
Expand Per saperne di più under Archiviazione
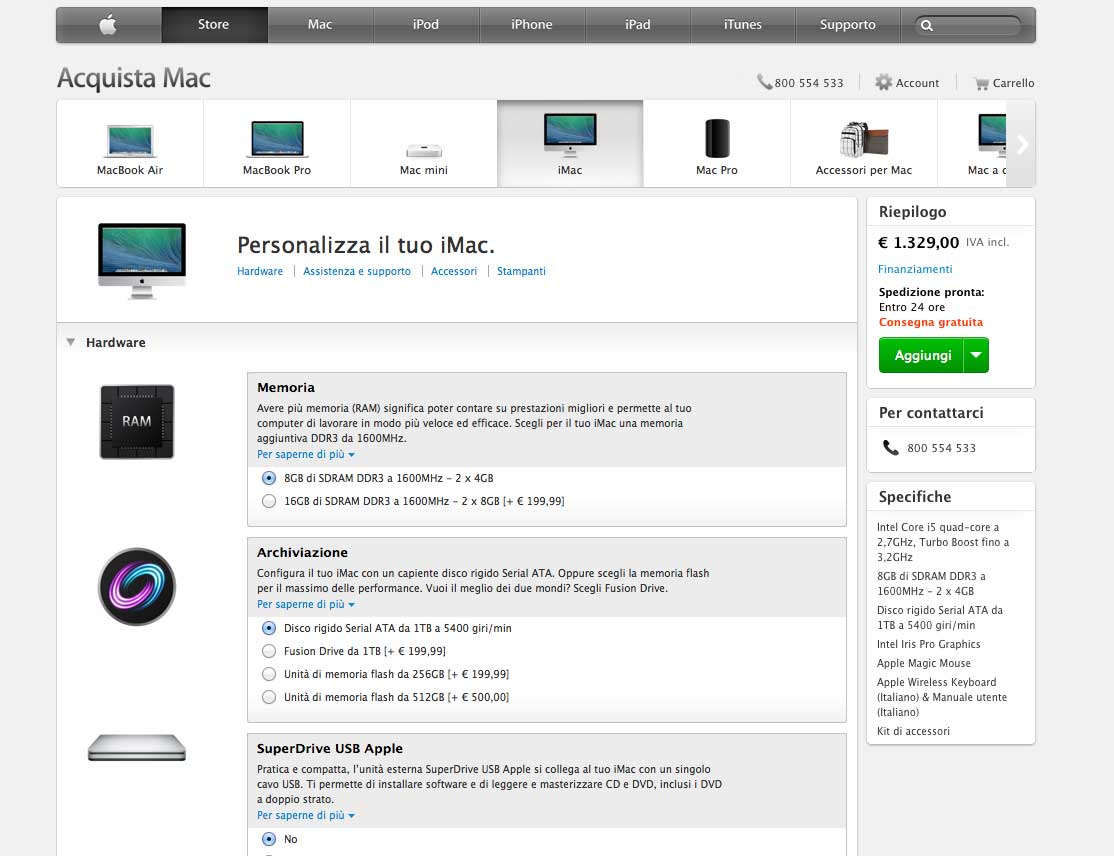point(305,604)
